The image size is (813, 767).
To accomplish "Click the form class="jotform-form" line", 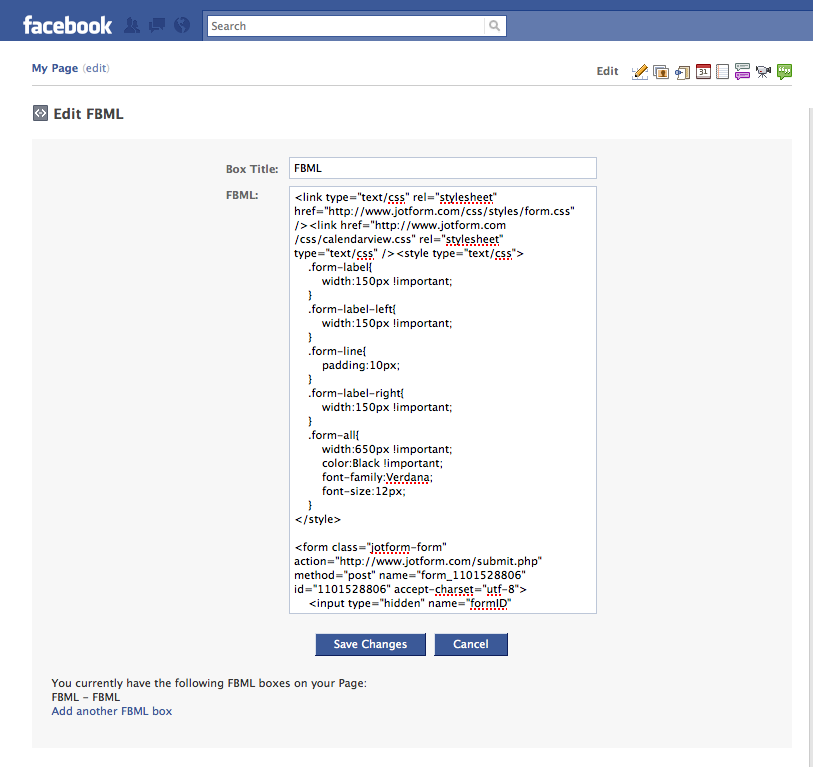I will point(370,547).
